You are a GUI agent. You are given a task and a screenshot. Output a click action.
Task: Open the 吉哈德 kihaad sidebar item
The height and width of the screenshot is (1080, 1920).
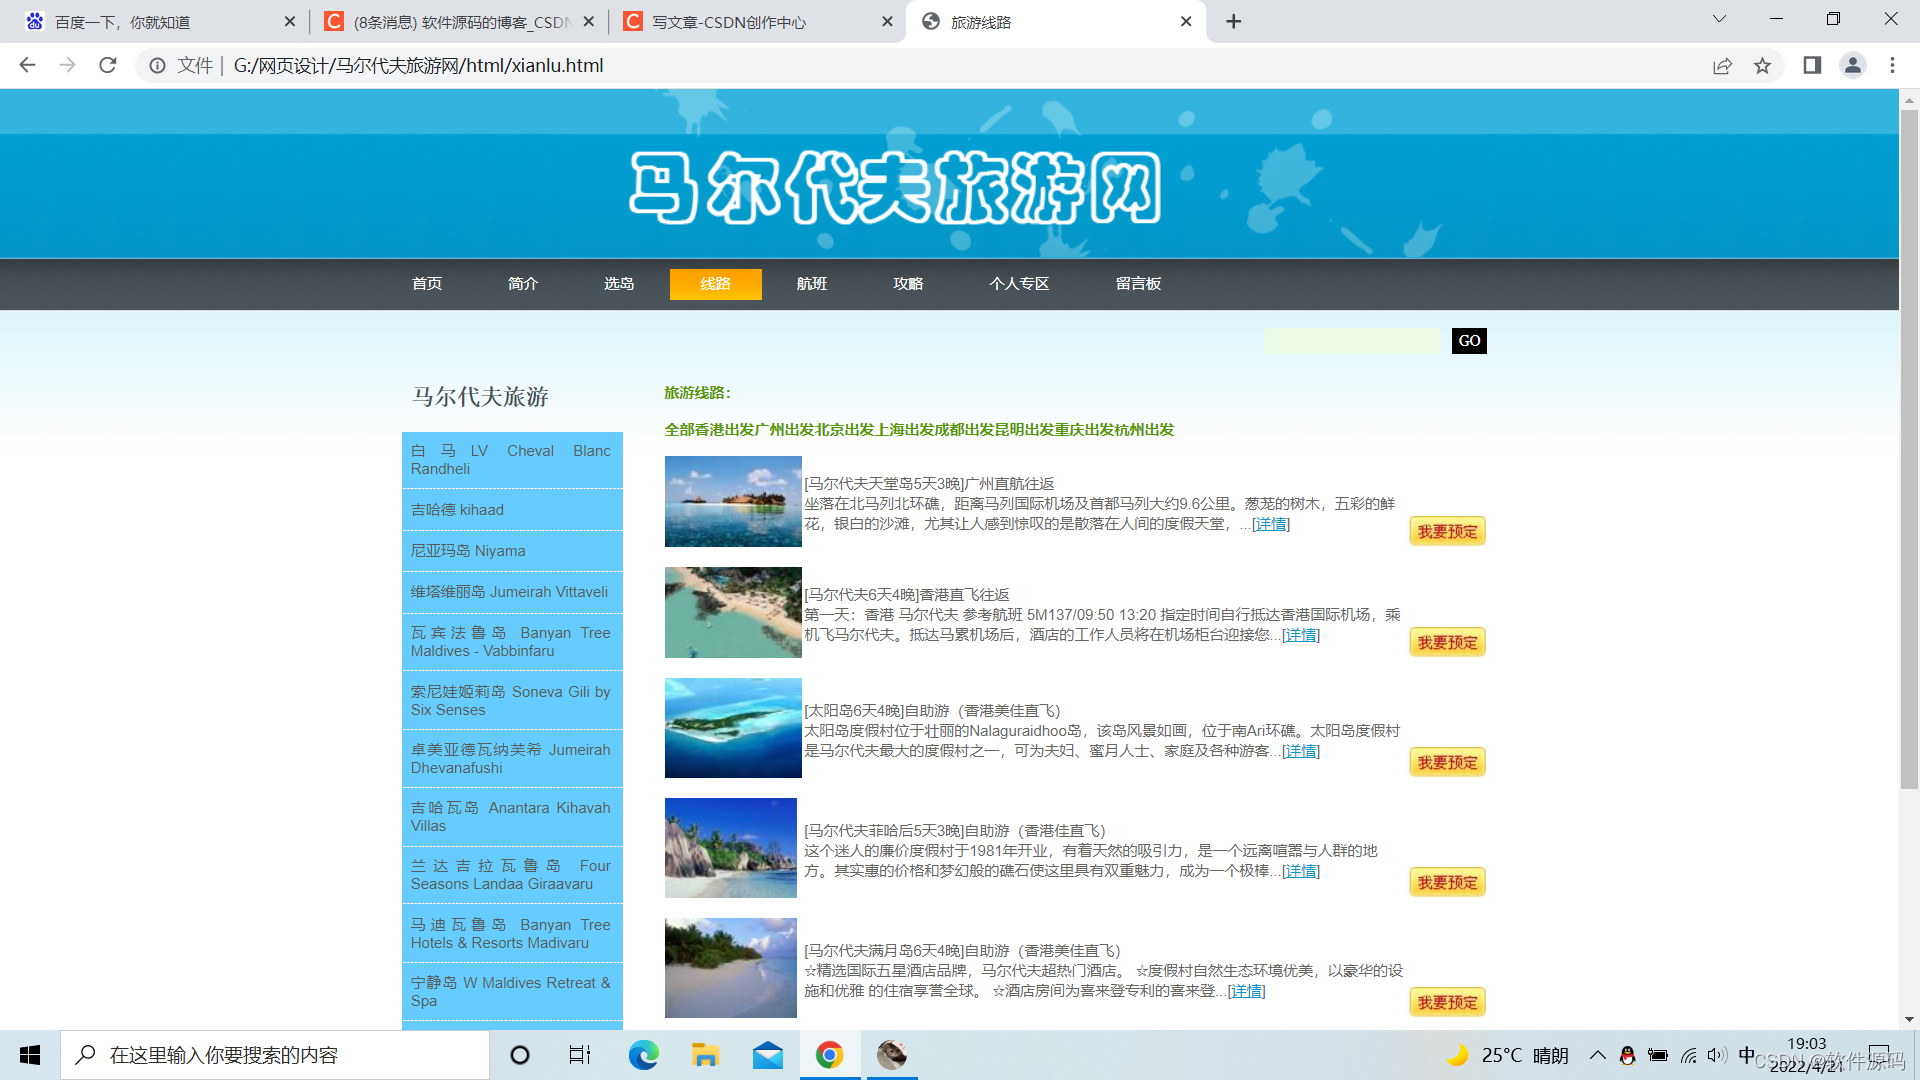(x=457, y=510)
